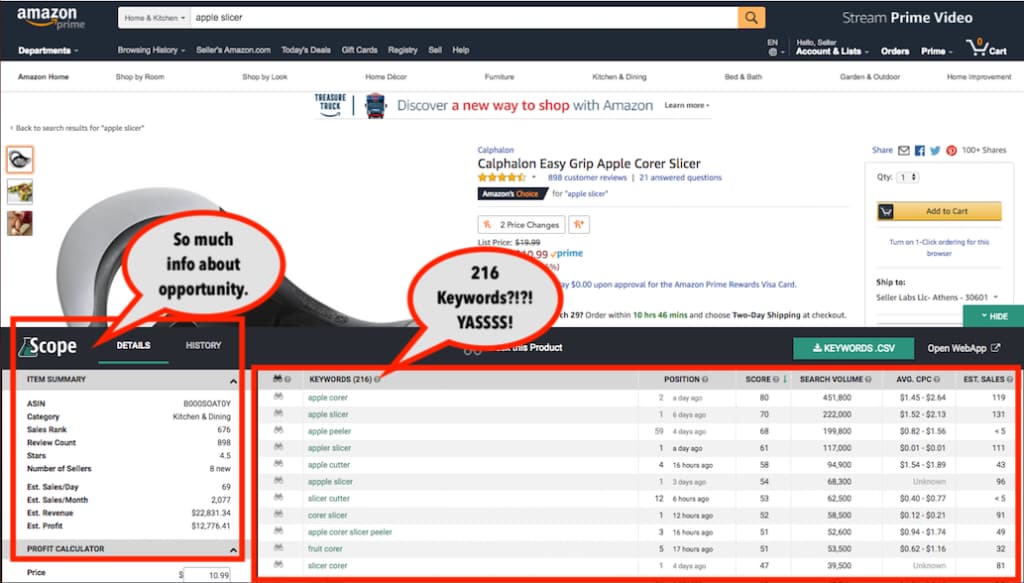Open the Home & Kitchen search category dropdown
This screenshot has width=1024, height=583.
[x=155, y=18]
